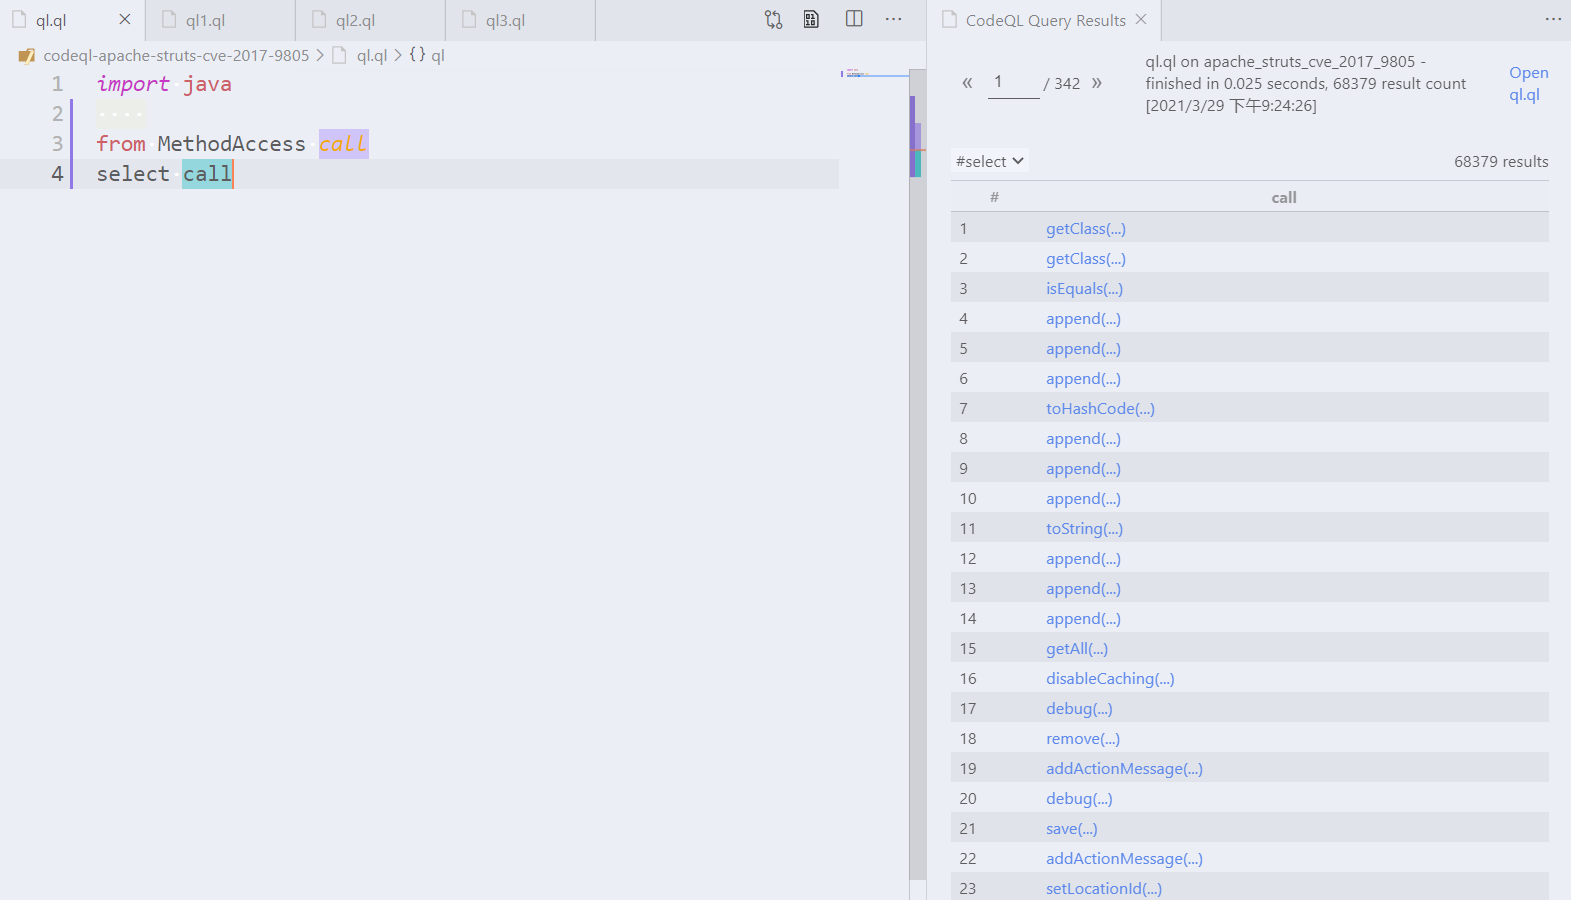This screenshot has width=1571, height=900.
Task: Close the CodeQL Query Results tab
Action: (x=1141, y=19)
